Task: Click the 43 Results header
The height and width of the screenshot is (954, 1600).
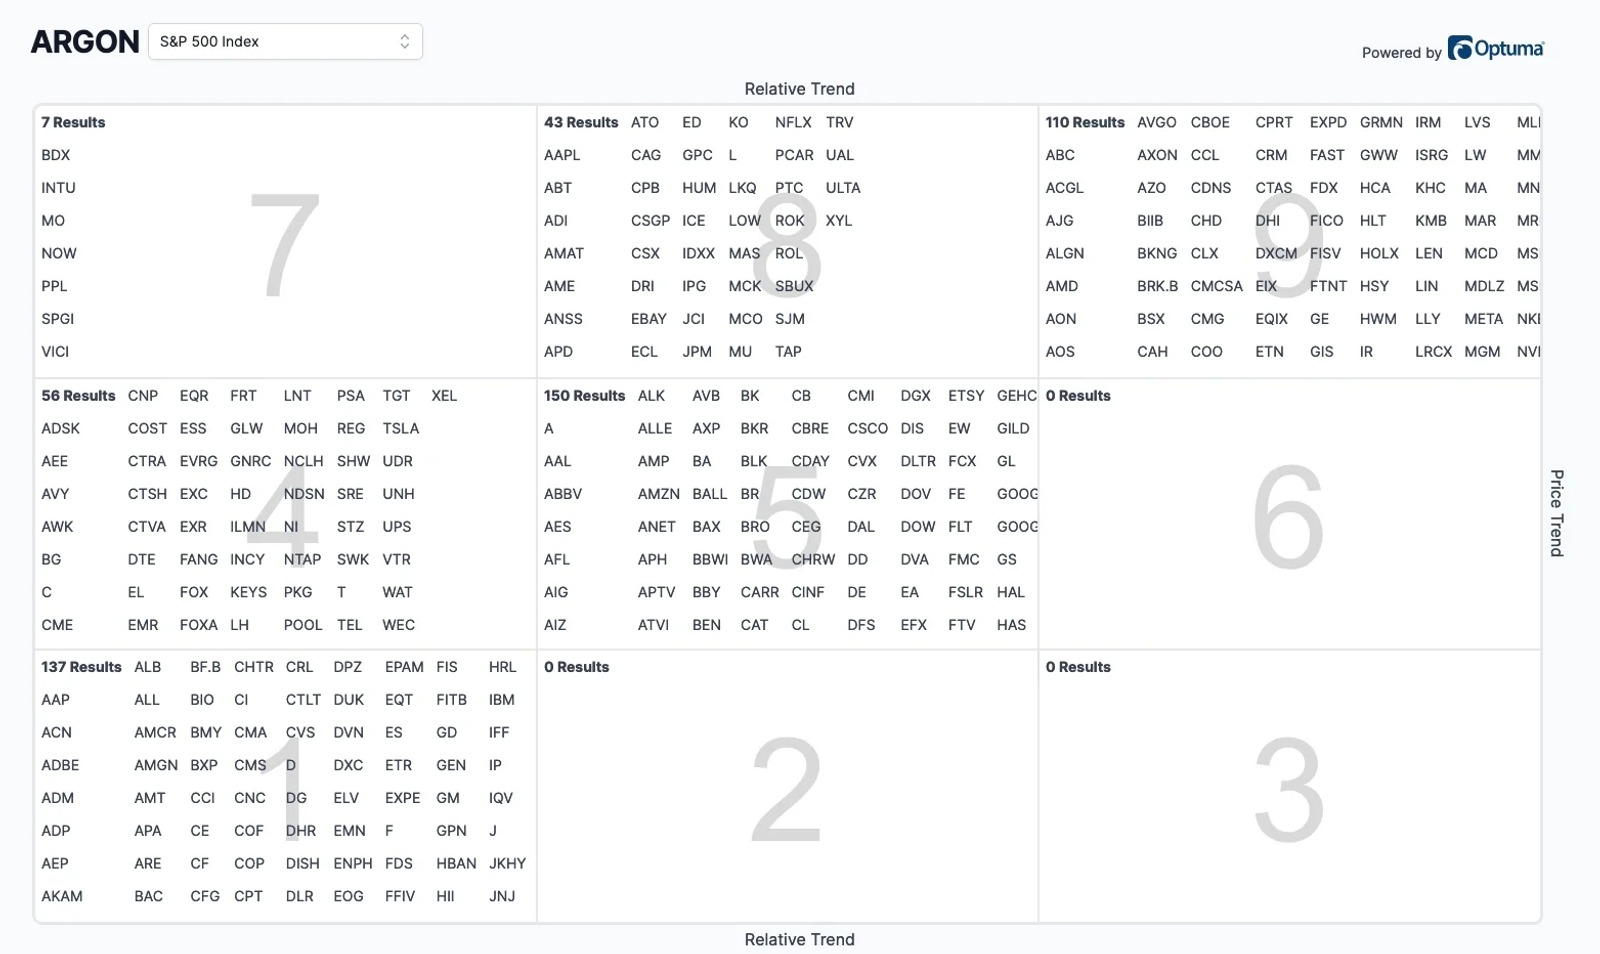Action: tap(581, 122)
